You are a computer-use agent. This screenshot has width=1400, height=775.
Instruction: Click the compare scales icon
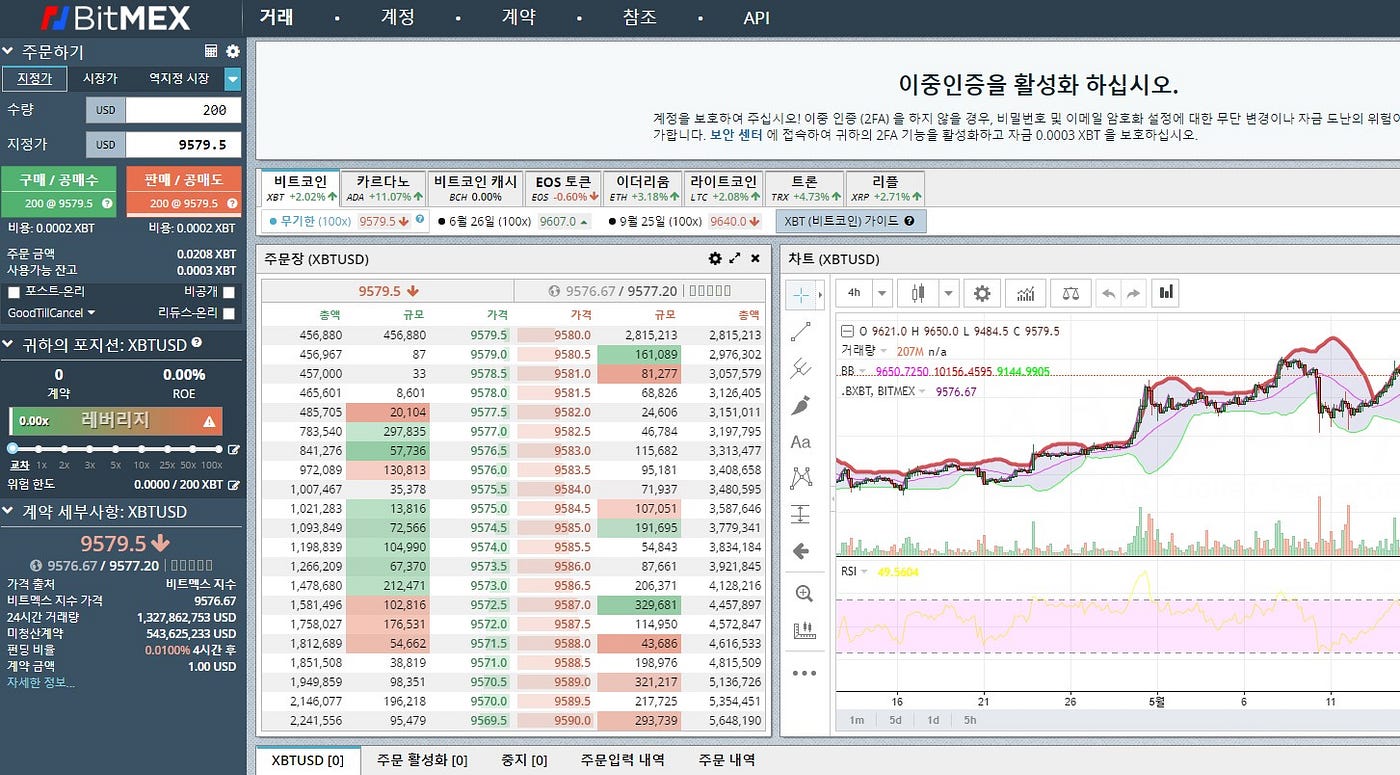(x=1071, y=293)
